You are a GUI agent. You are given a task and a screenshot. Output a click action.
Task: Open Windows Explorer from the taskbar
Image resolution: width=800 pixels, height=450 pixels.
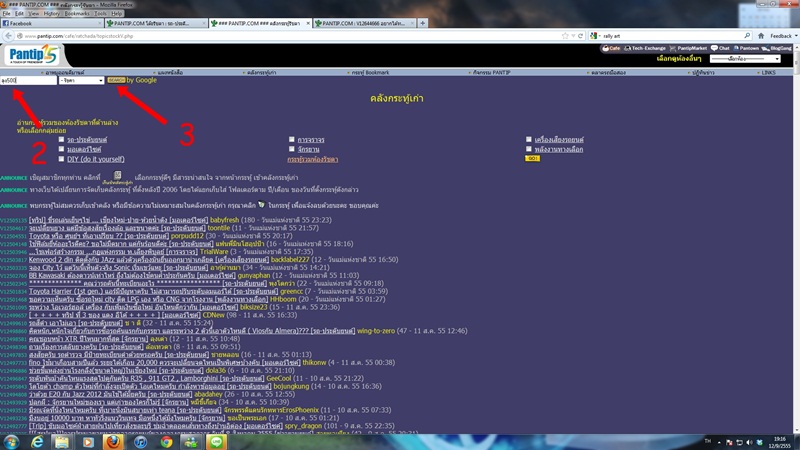click(62, 442)
